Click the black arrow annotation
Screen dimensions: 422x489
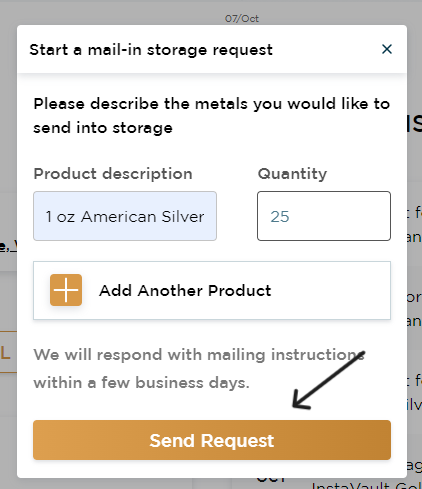[328, 380]
